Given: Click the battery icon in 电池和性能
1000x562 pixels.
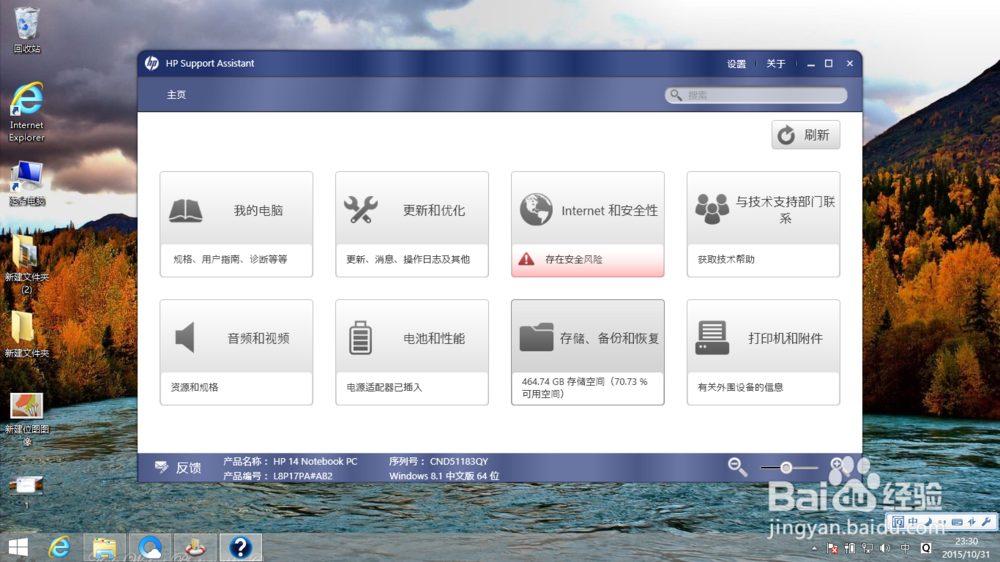Looking at the screenshot, I should (x=360, y=337).
